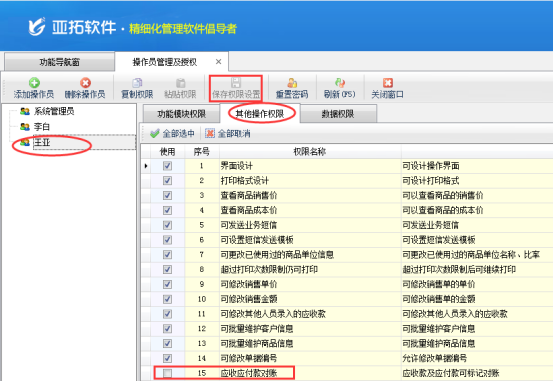Viewport: 554px width, 382px height.
Task: Toggle checkbox for 可修改销售单价 row 9
Action: coord(167,284)
